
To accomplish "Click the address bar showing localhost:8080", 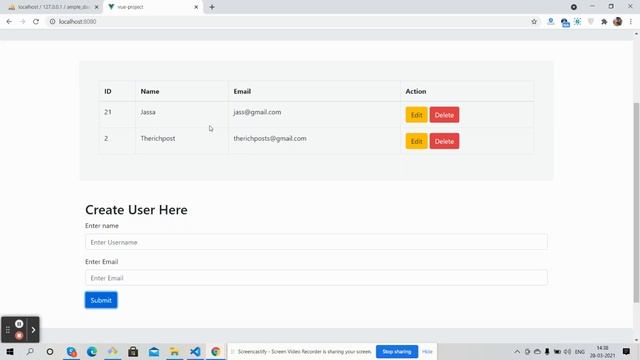I will (x=286, y=22).
